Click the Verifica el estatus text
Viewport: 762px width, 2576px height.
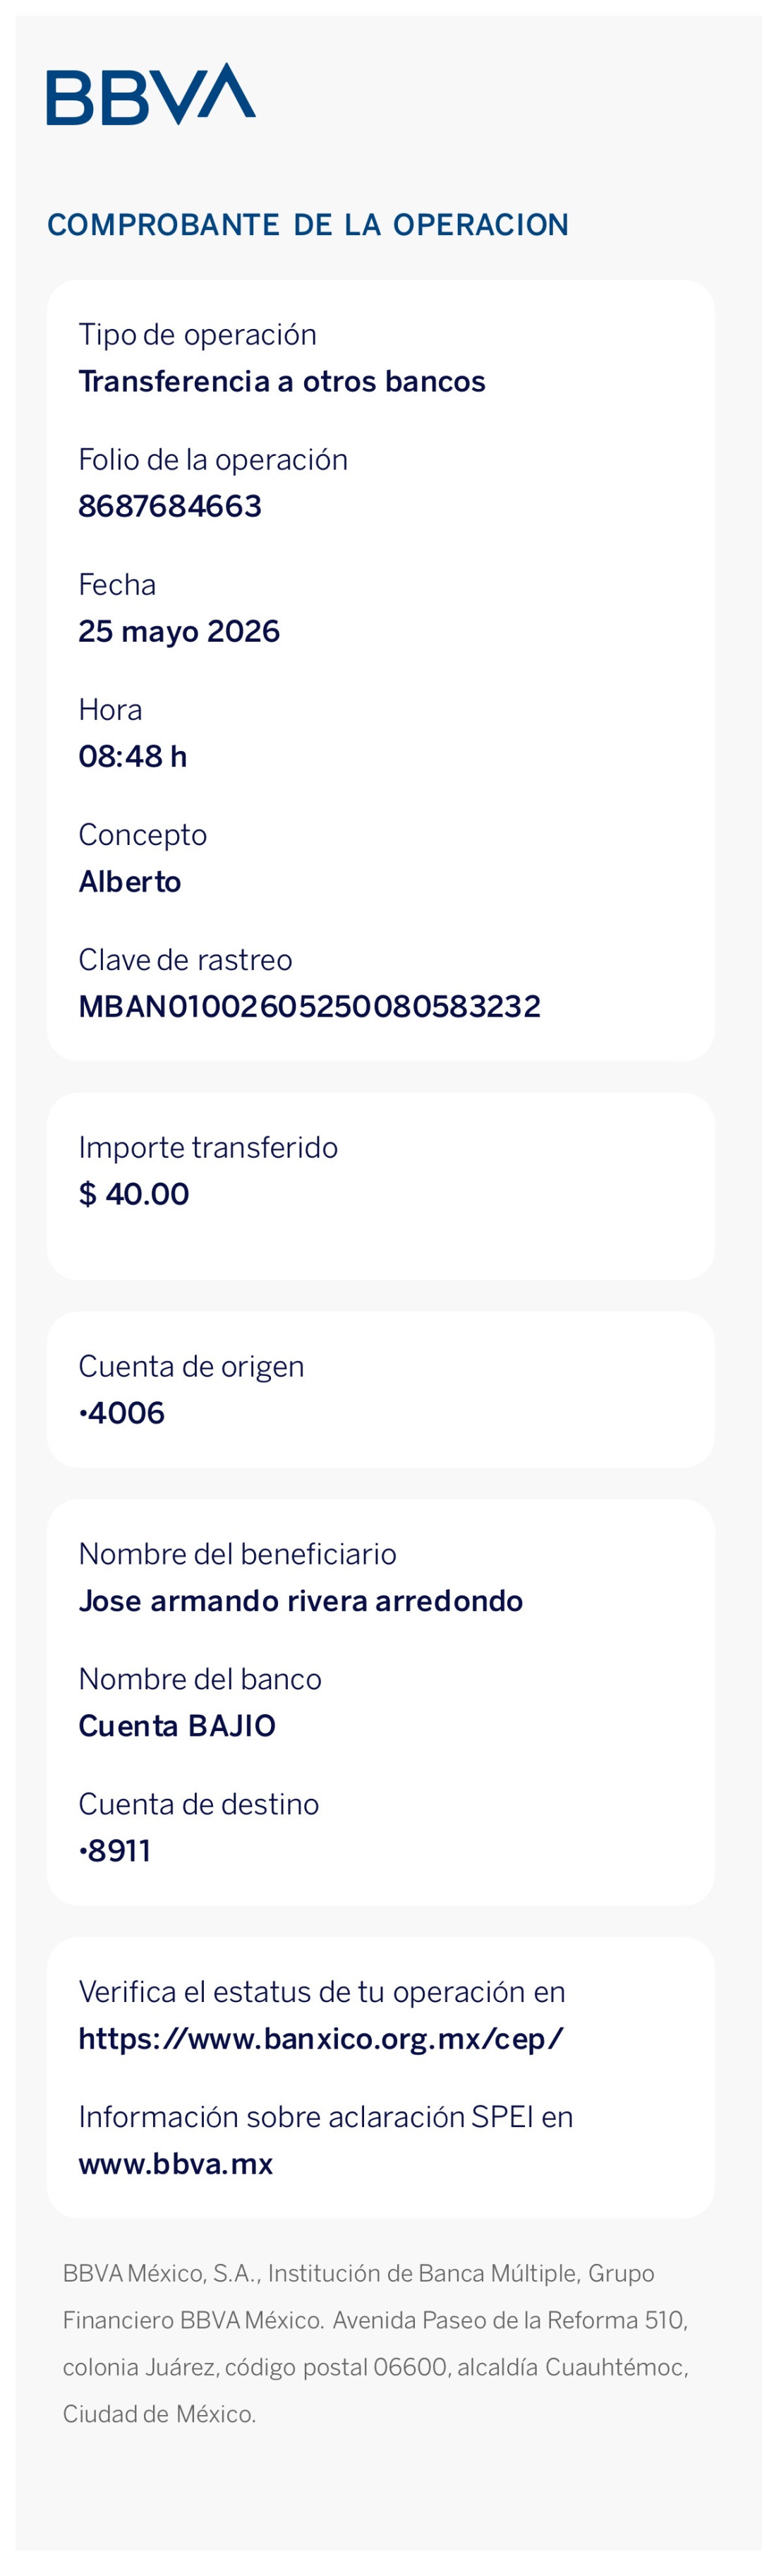tap(322, 1991)
